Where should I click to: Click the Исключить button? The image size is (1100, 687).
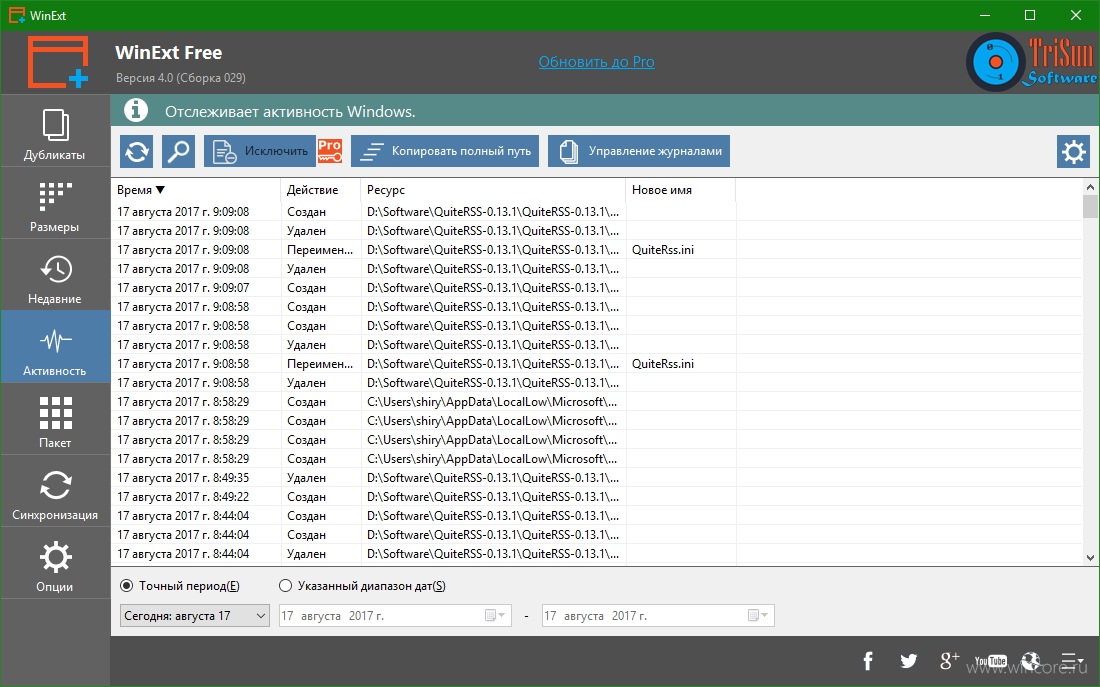[x=260, y=152]
